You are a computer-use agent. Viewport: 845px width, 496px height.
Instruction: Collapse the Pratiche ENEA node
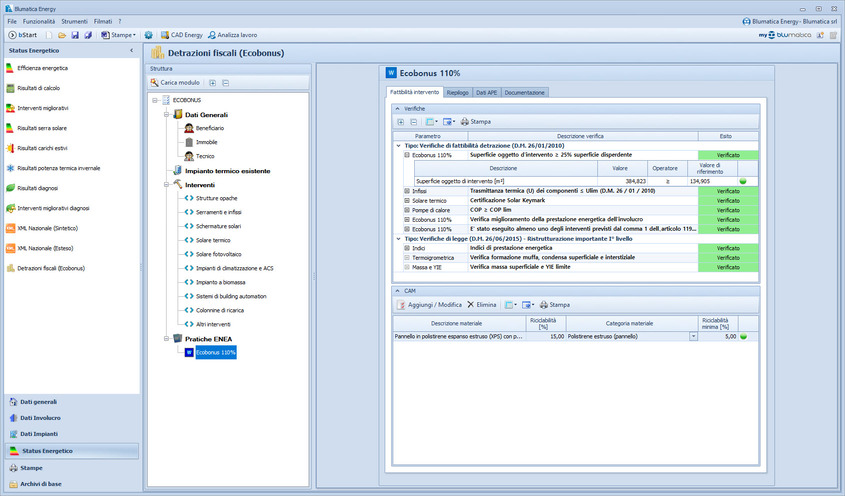(x=167, y=339)
